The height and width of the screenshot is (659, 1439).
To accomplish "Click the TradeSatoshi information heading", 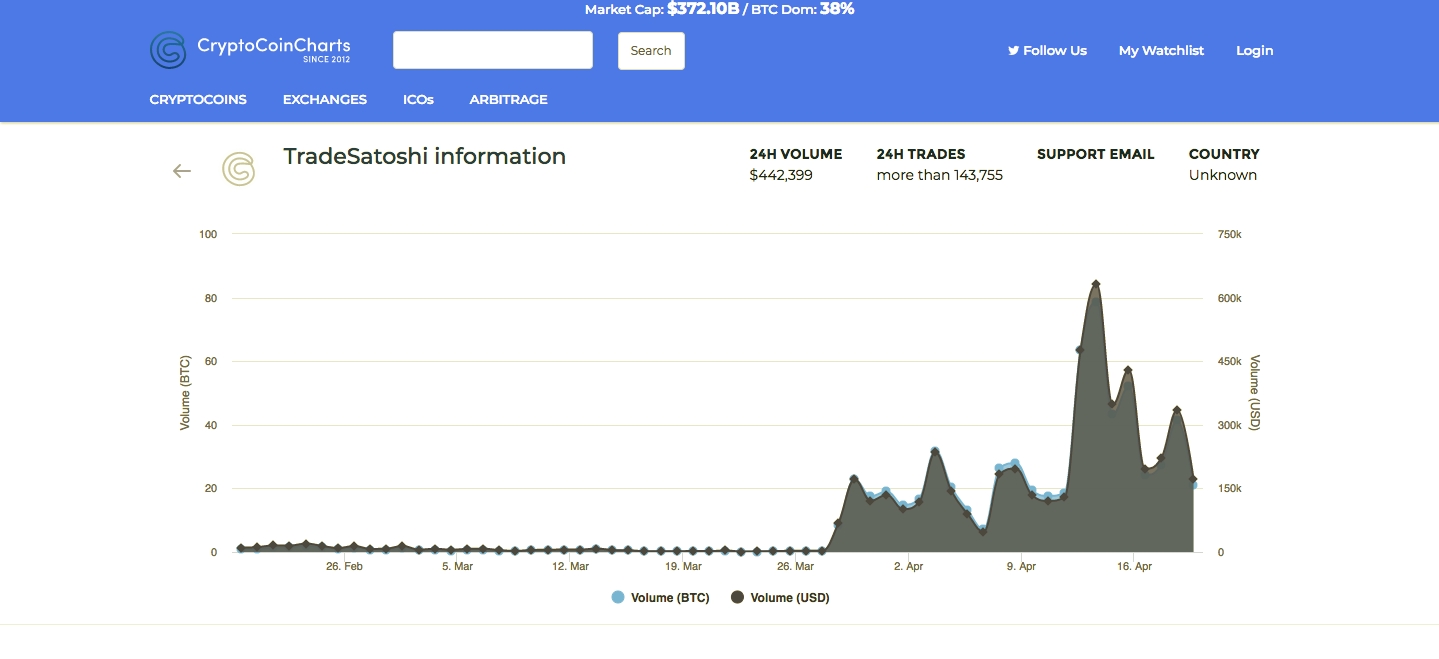I will (425, 156).
